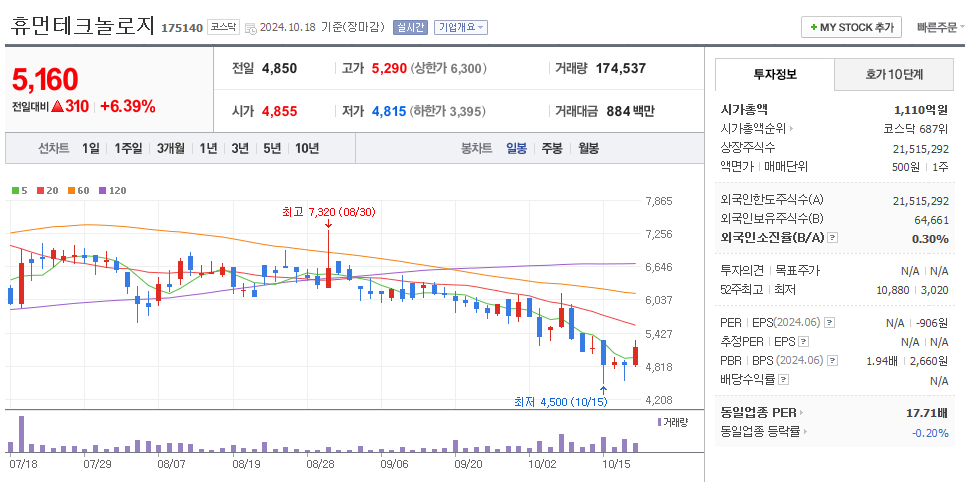This screenshot has width=972, height=482.
Task: Click the orange 60-day moving average legend
Action: point(78,191)
